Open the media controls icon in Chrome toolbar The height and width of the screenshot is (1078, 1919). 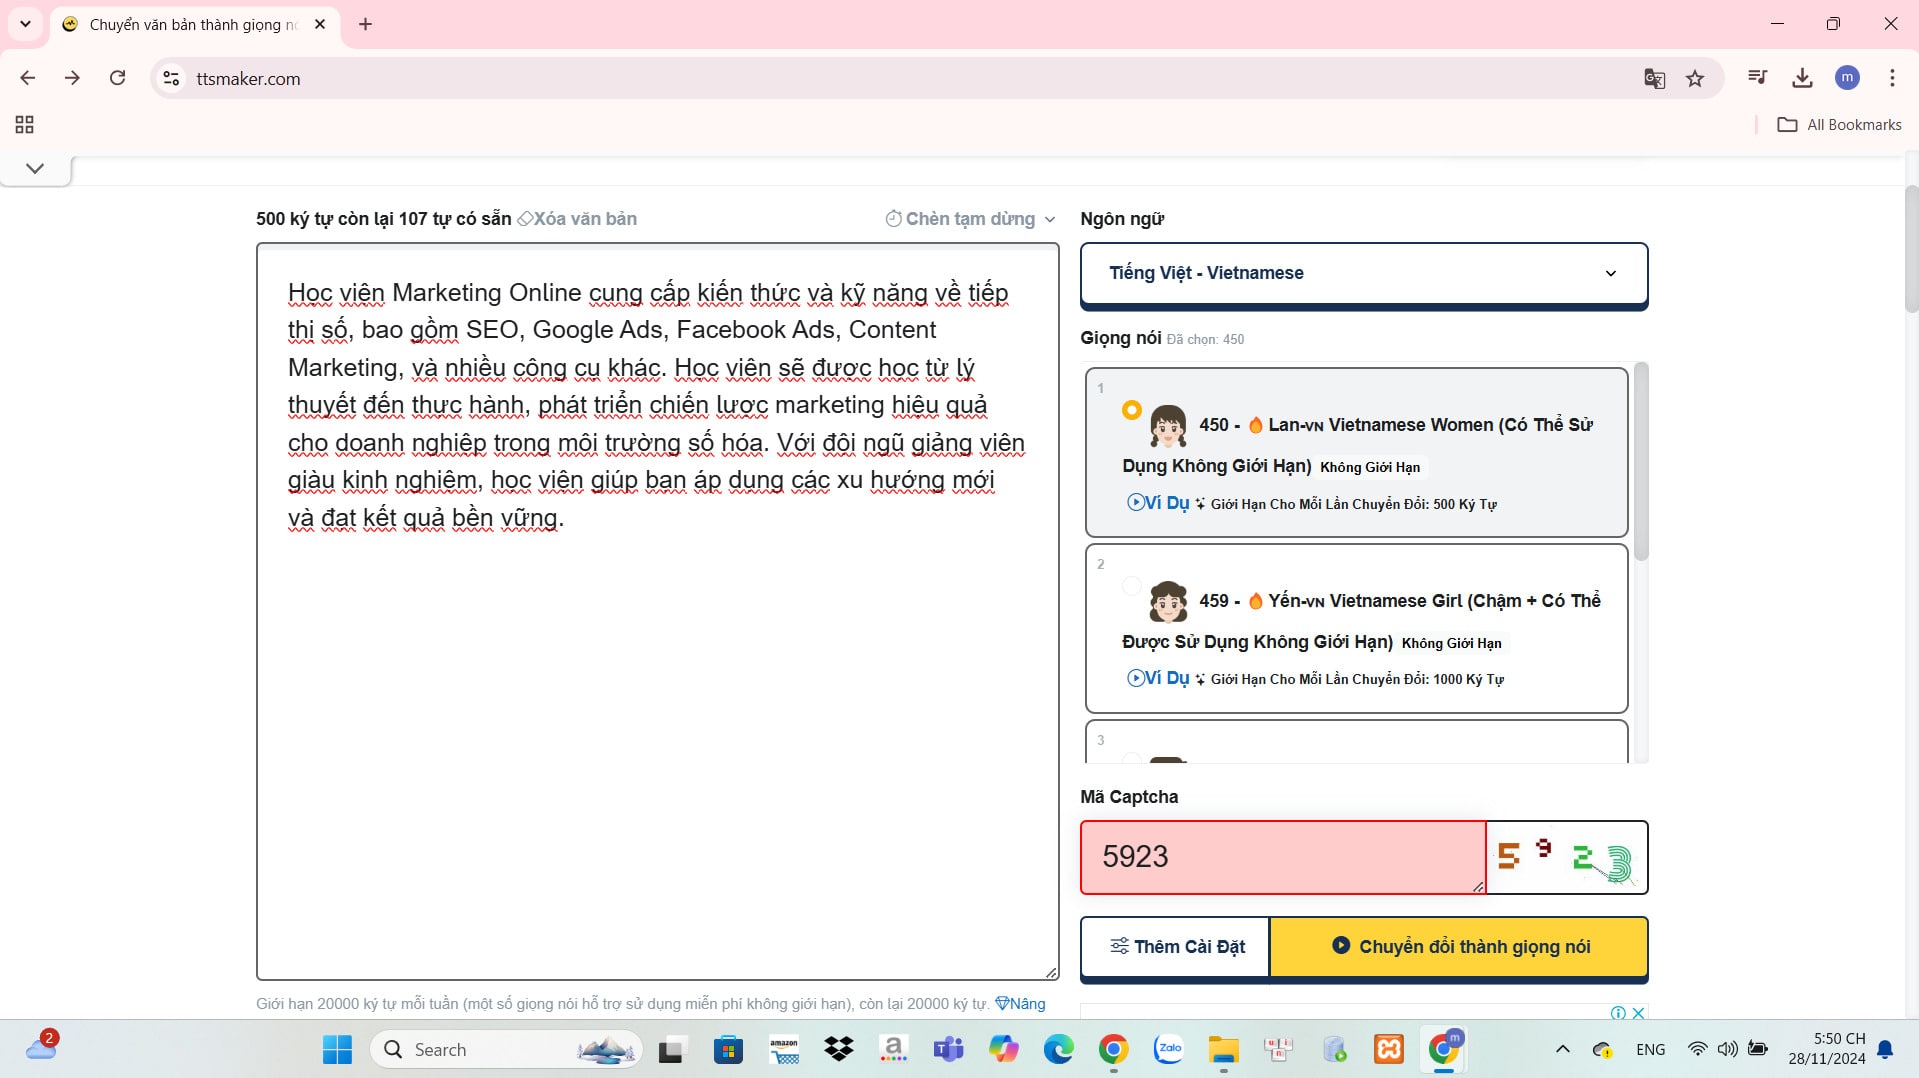(1757, 78)
